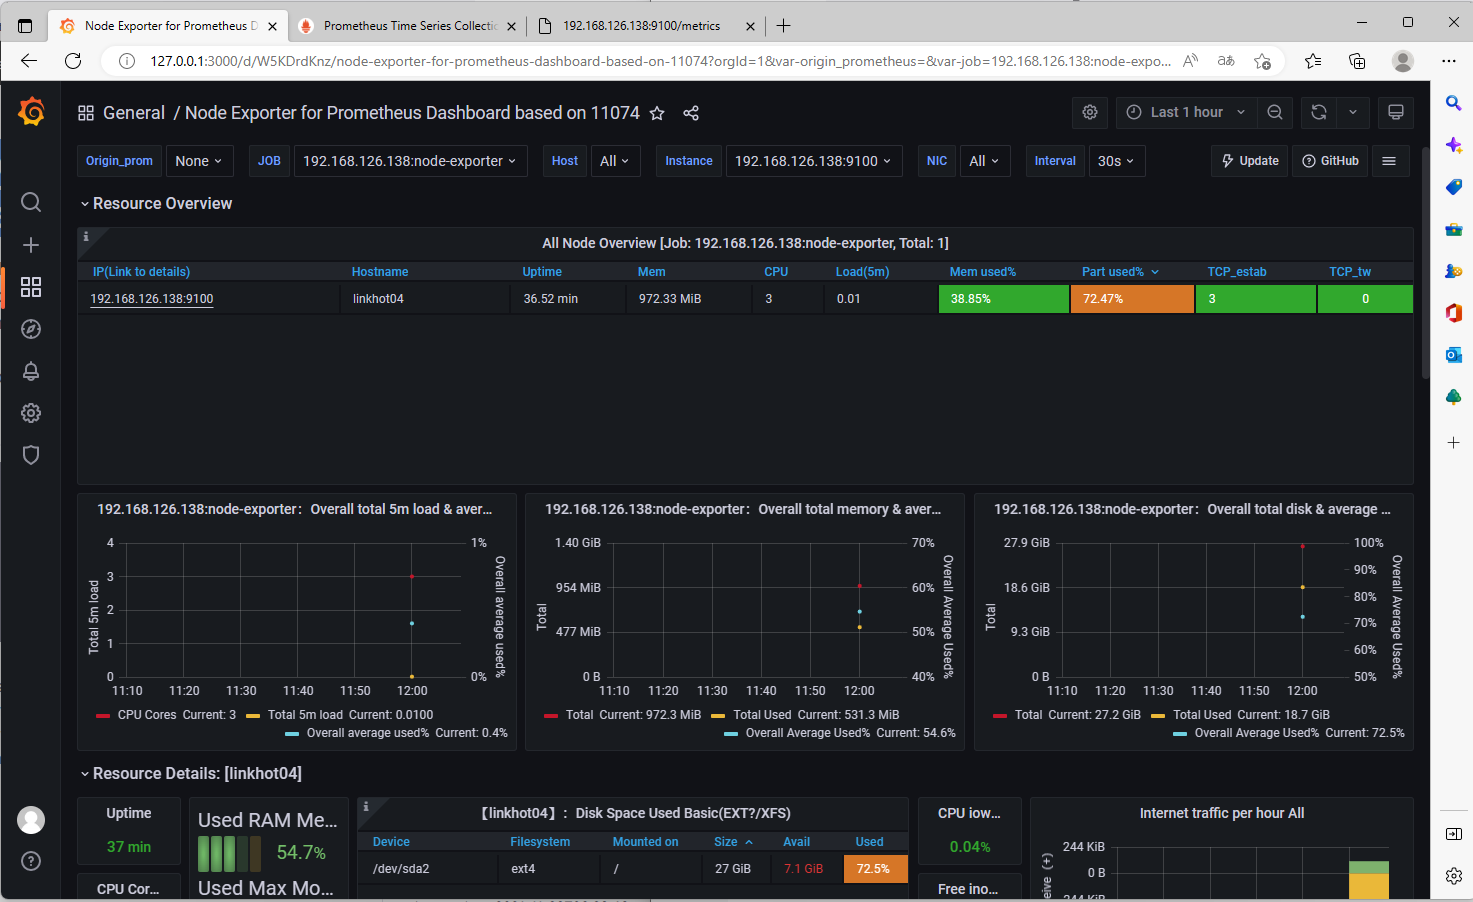Image resolution: width=1473 pixels, height=902 pixels.
Task: Go back in the browser
Action: click(x=28, y=61)
